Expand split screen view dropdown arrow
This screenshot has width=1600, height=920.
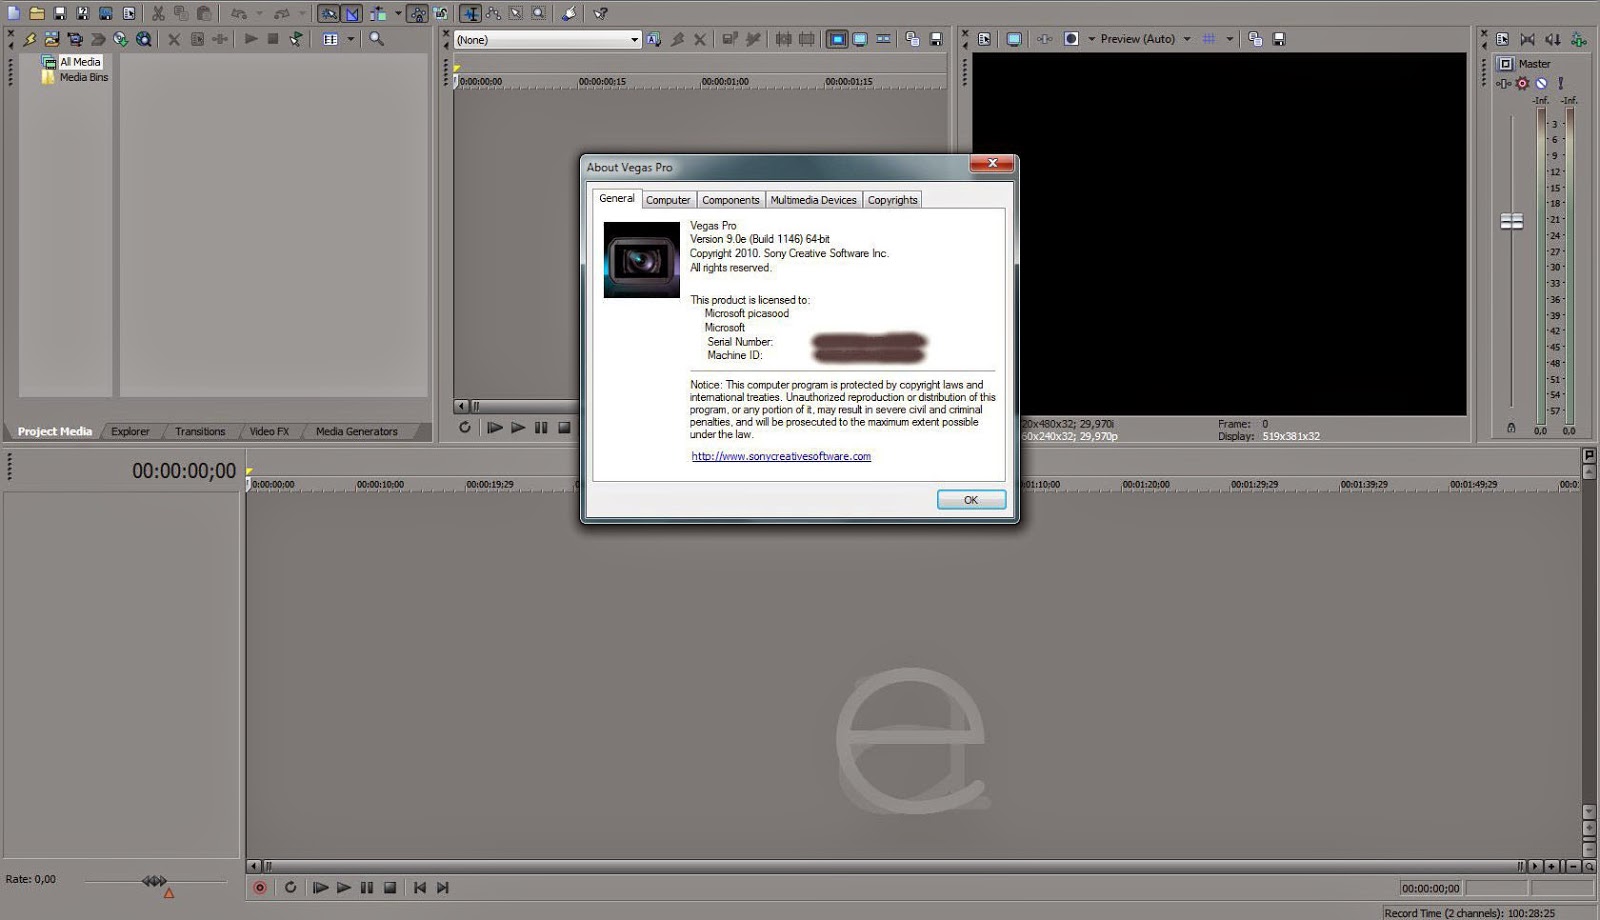1091,39
